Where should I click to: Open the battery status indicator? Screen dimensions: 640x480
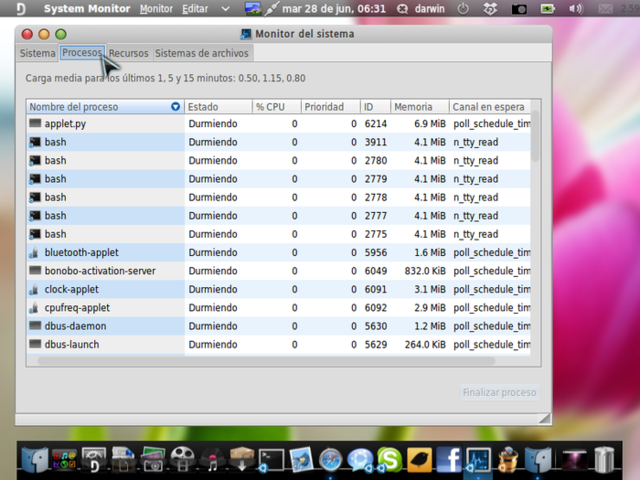point(547,9)
